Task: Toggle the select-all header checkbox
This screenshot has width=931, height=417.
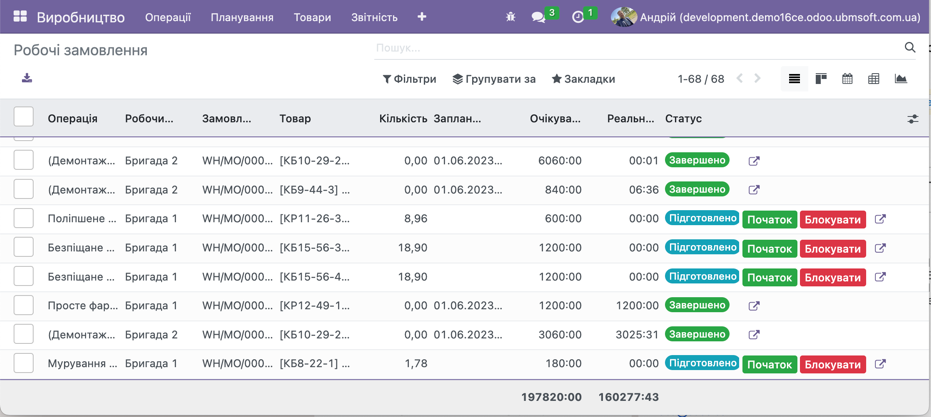Action: 24,118
